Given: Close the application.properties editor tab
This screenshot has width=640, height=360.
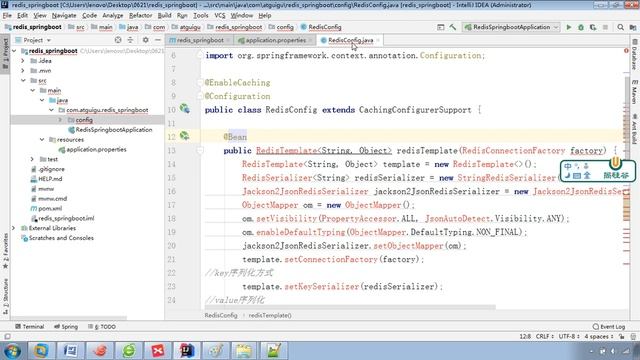Looking at the screenshot, I should pyautogui.click(x=310, y=40).
